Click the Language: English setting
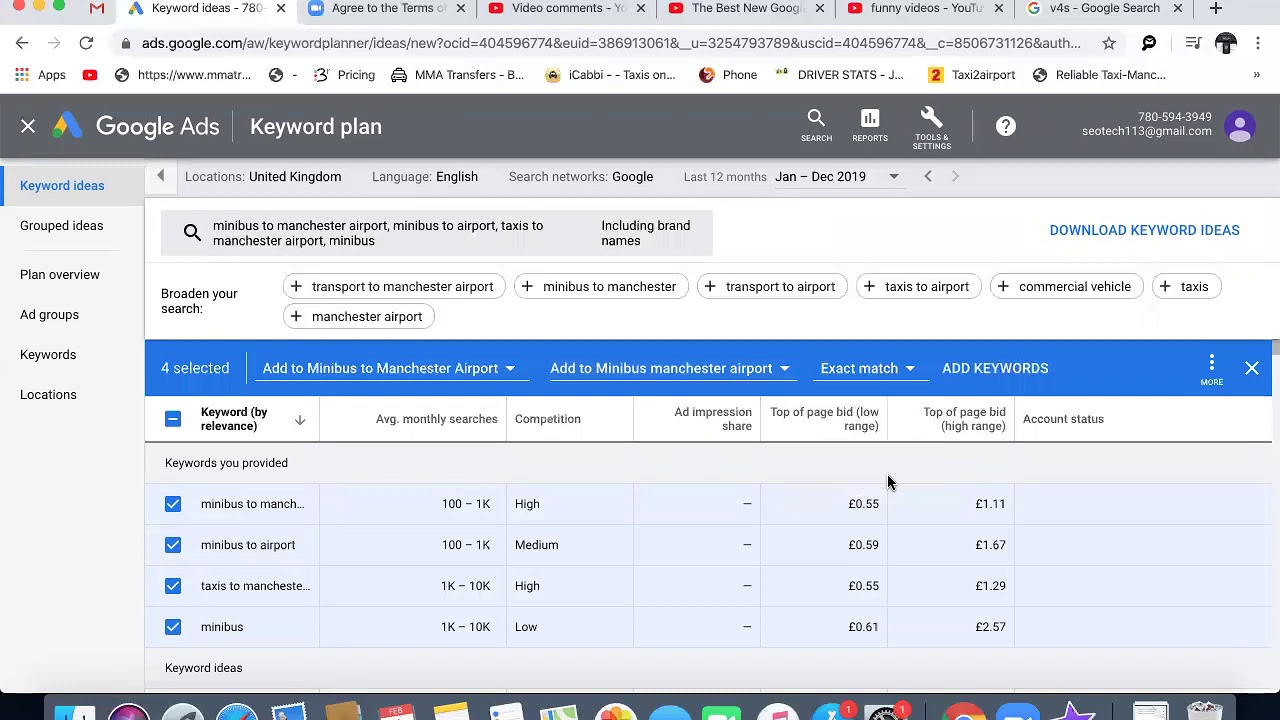Screen dimensions: 1280x720 [x=425, y=176]
